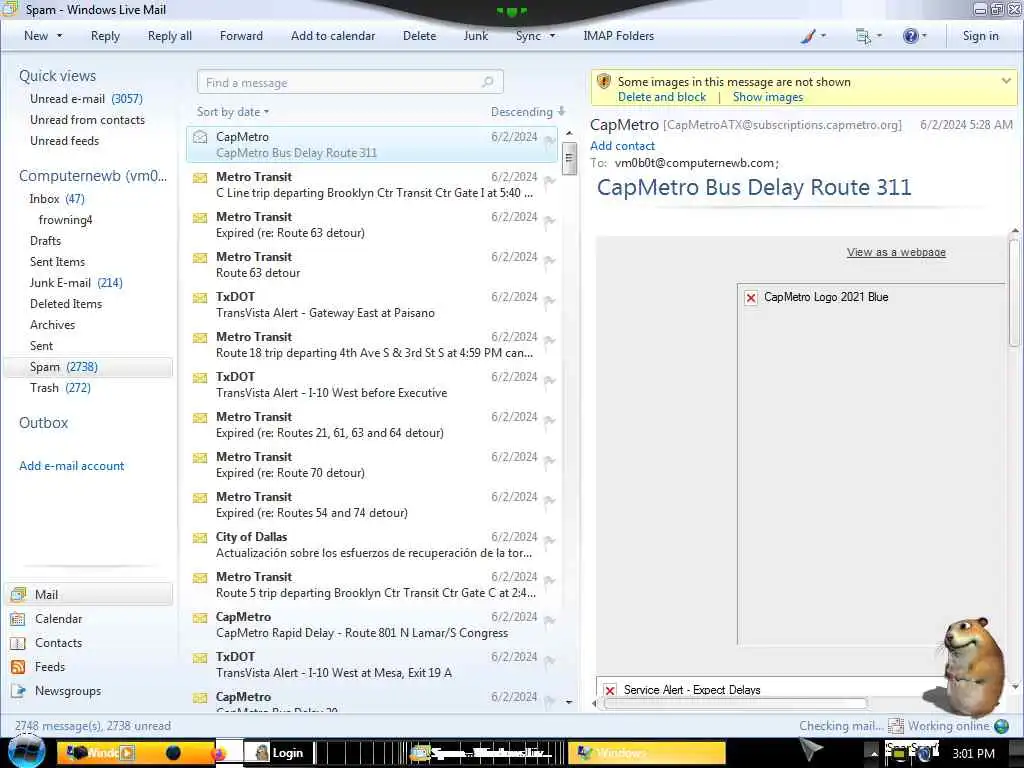Image resolution: width=1024 pixels, height=768 pixels.
Task: Click the Firefox icon on the taskbar
Action: (x=219, y=753)
